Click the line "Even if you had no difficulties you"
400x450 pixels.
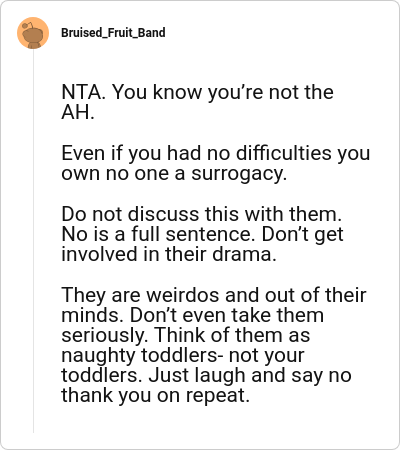tap(216, 153)
